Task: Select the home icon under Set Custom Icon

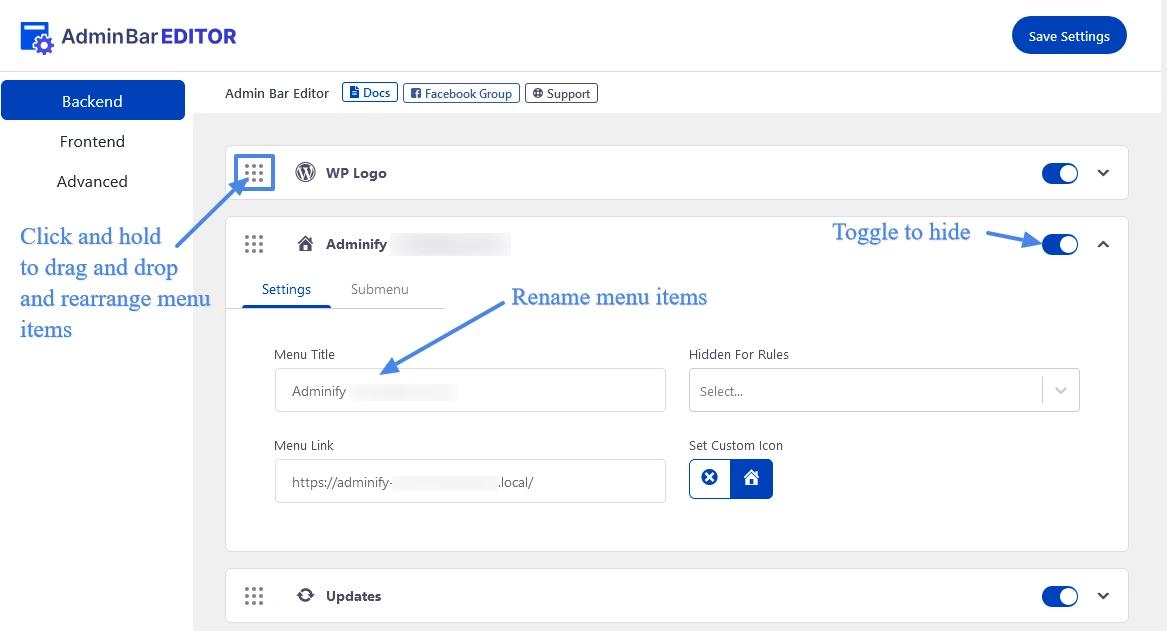Action: 751,478
